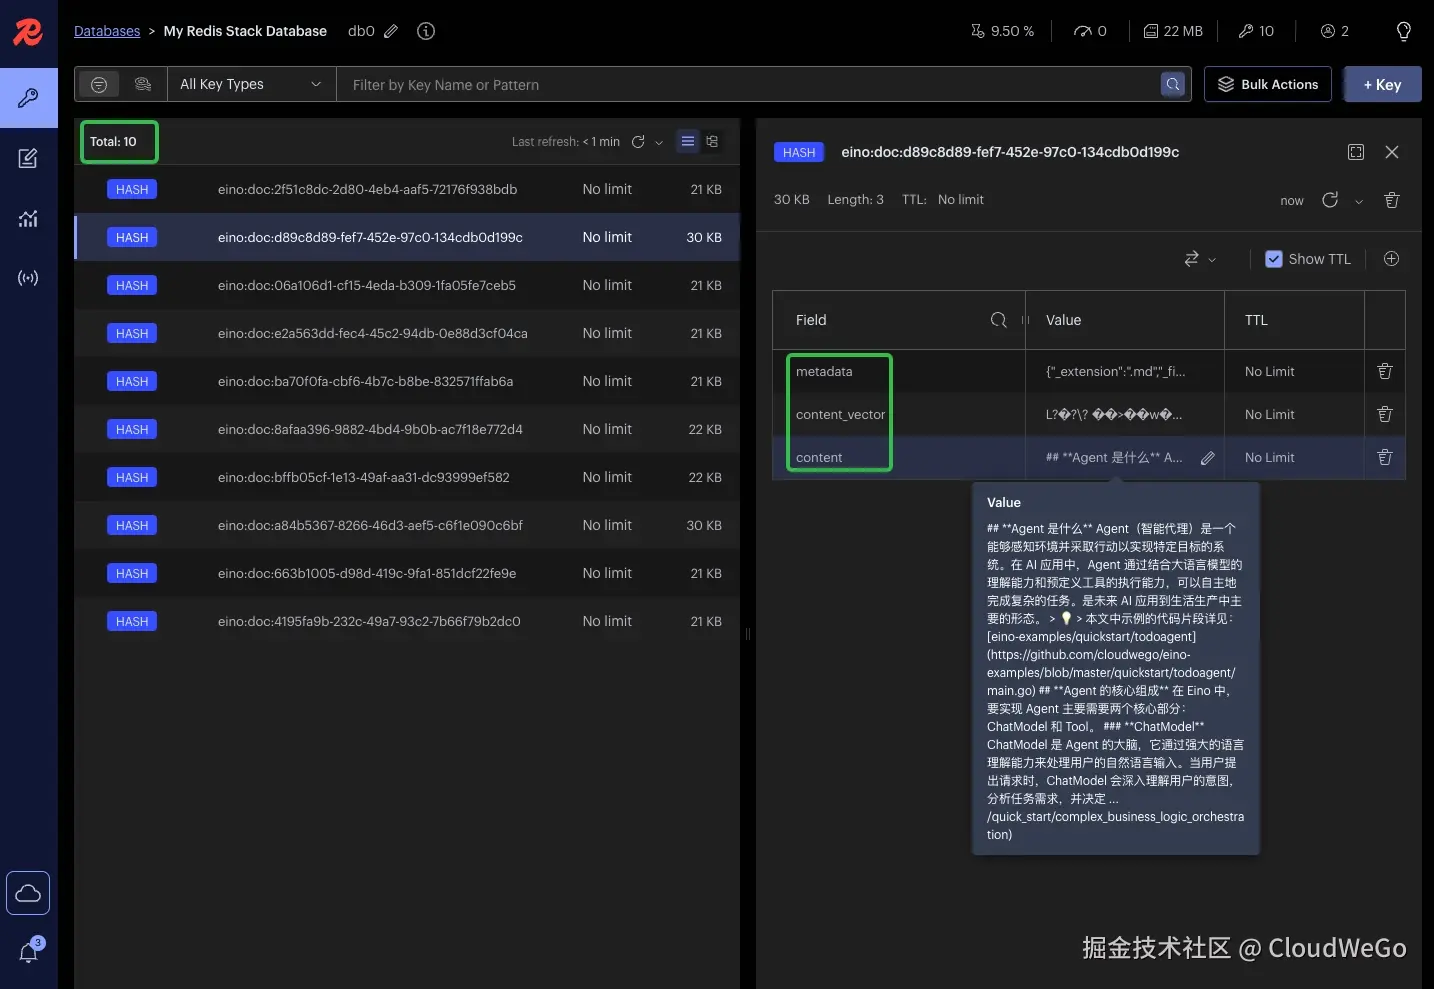This screenshot has height=989, width=1434.
Task: Open the Databases breadcrumb link
Action: click(x=107, y=31)
